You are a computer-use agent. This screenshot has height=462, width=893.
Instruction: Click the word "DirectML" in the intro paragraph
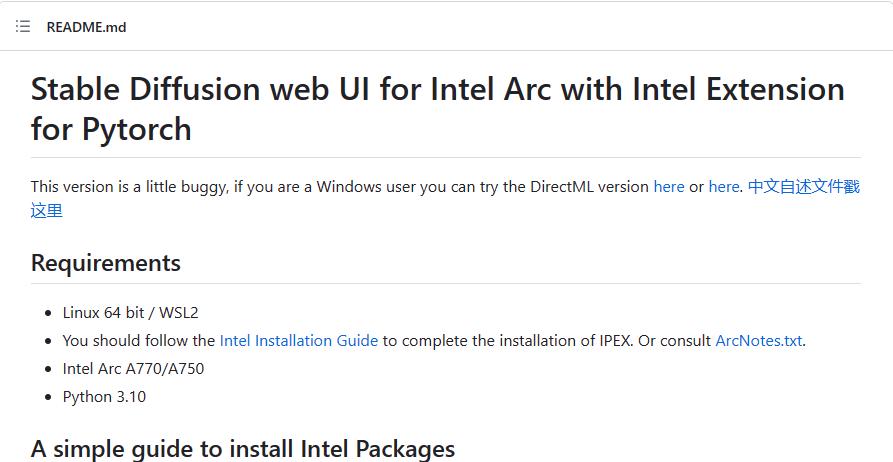click(562, 186)
